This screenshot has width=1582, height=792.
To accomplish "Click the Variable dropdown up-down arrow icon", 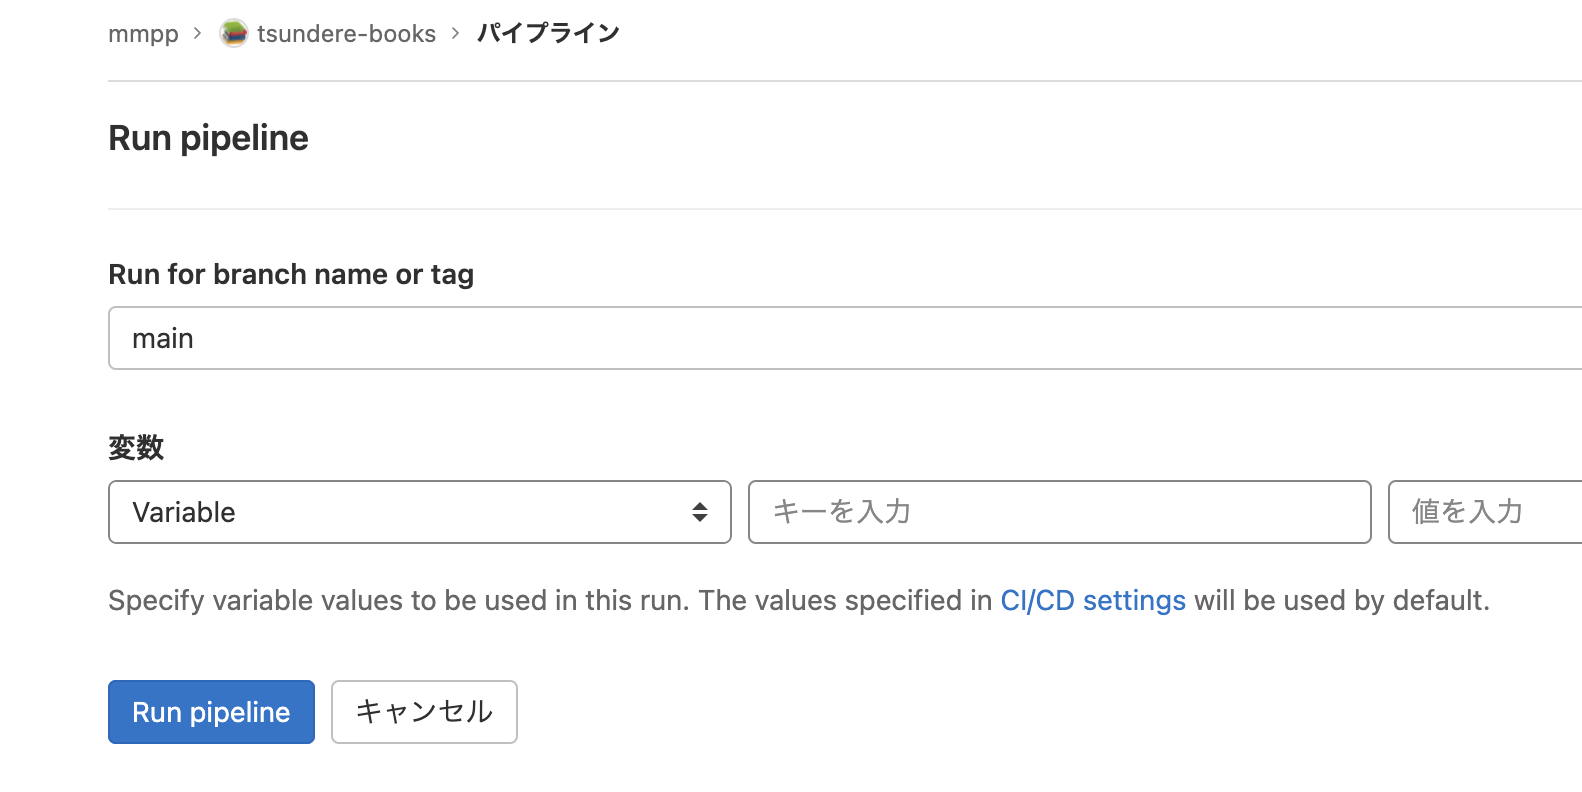I will coord(700,512).
